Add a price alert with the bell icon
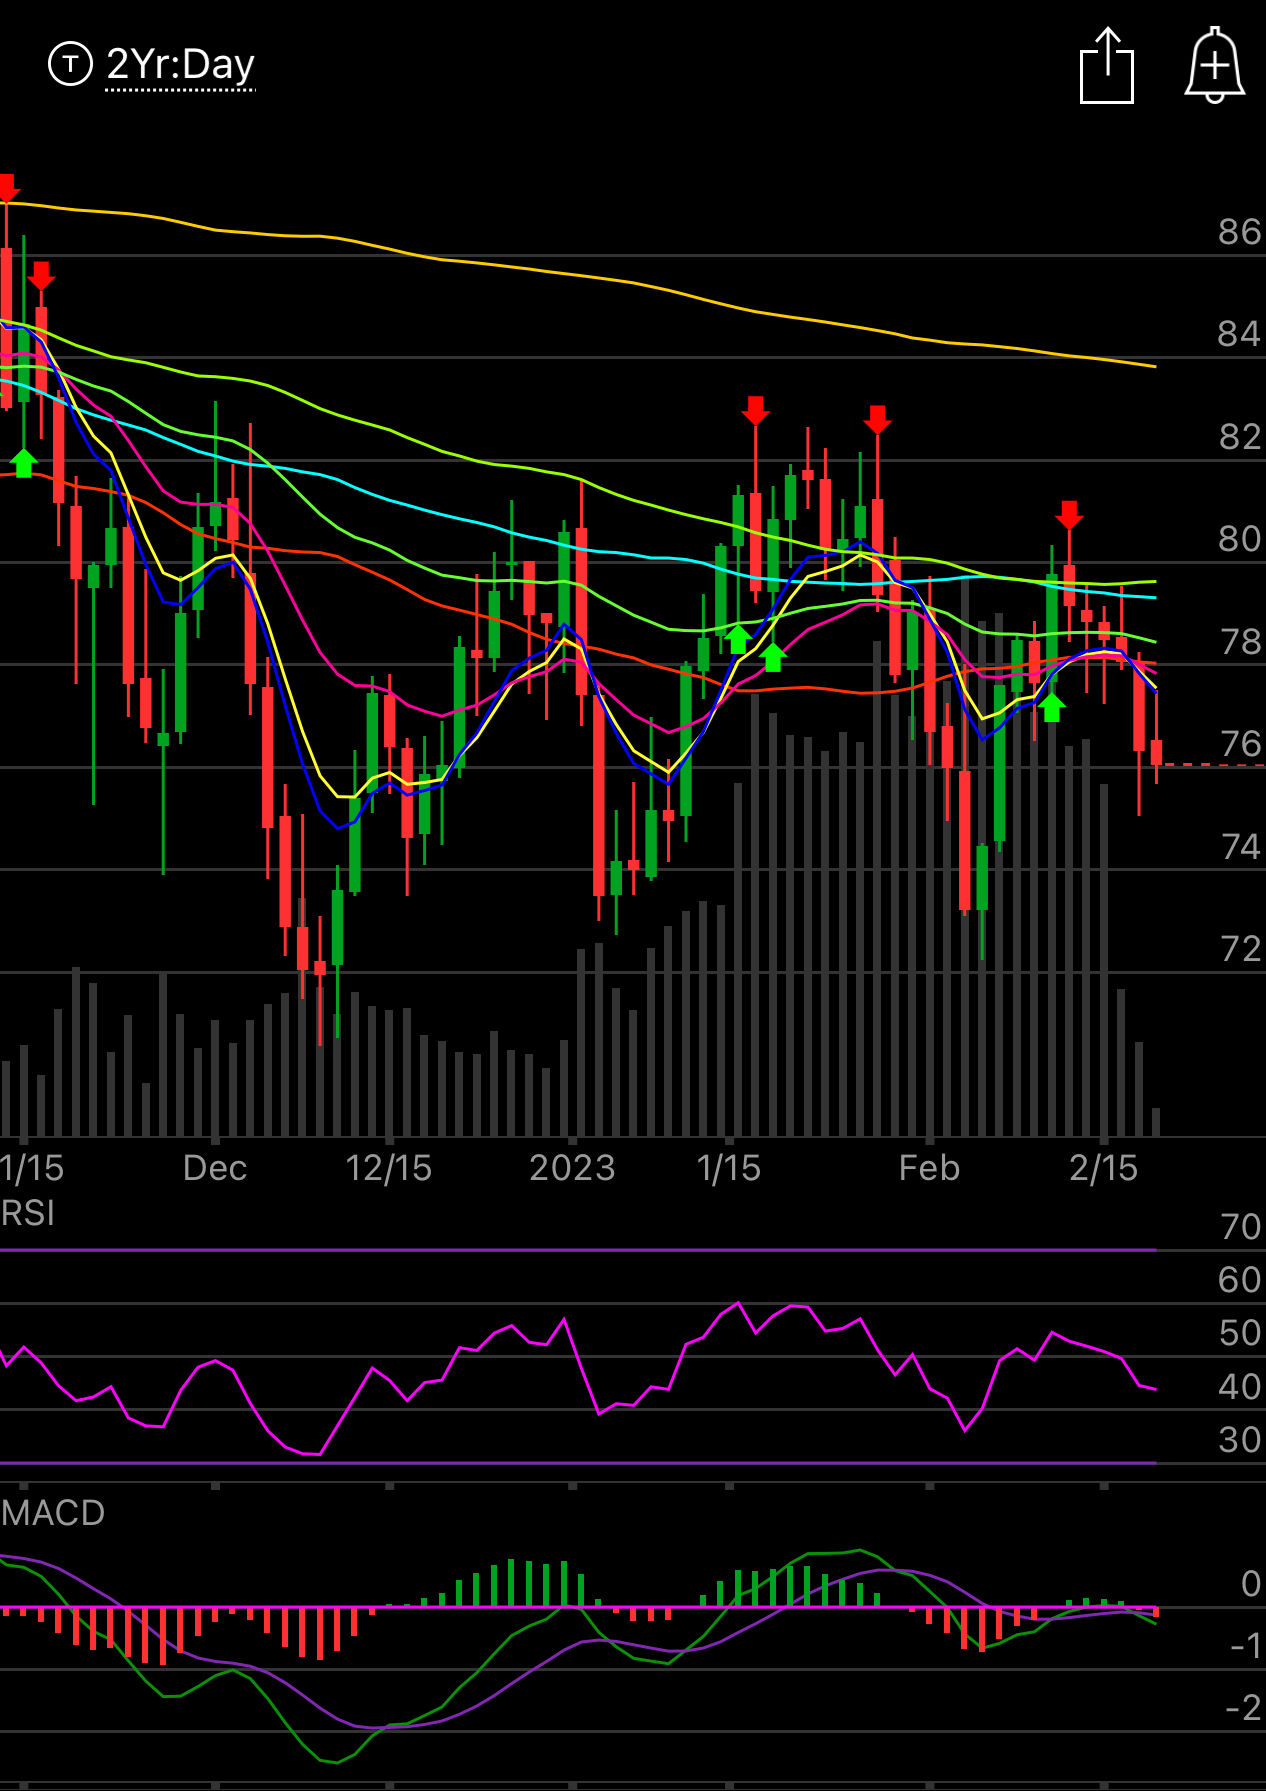The image size is (1266, 1791). point(1214,66)
